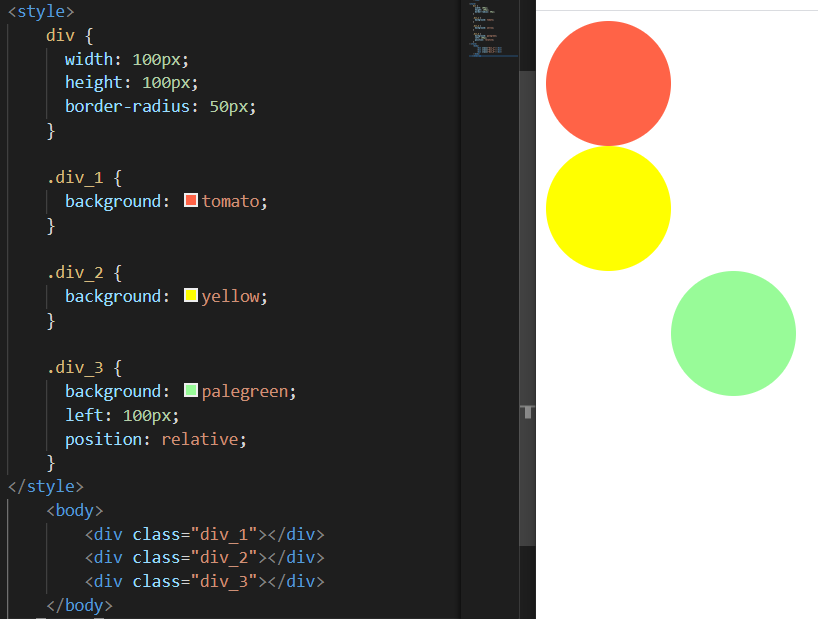Click the '.div_1 {' selector line
This screenshot has height=619, width=818.
(84, 178)
